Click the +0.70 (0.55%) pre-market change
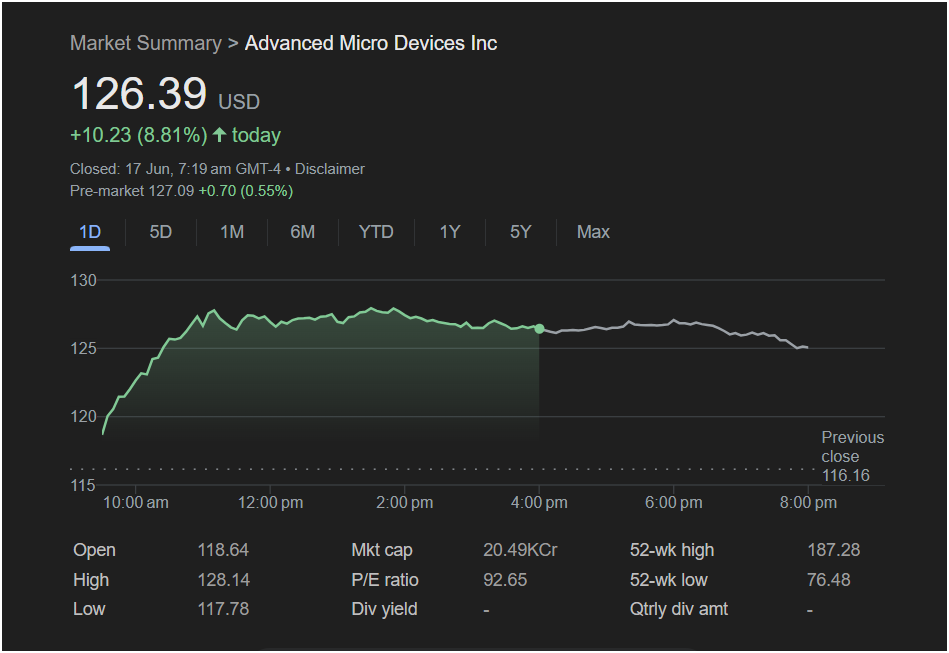Viewport: 949px width, 653px height. (246, 191)
